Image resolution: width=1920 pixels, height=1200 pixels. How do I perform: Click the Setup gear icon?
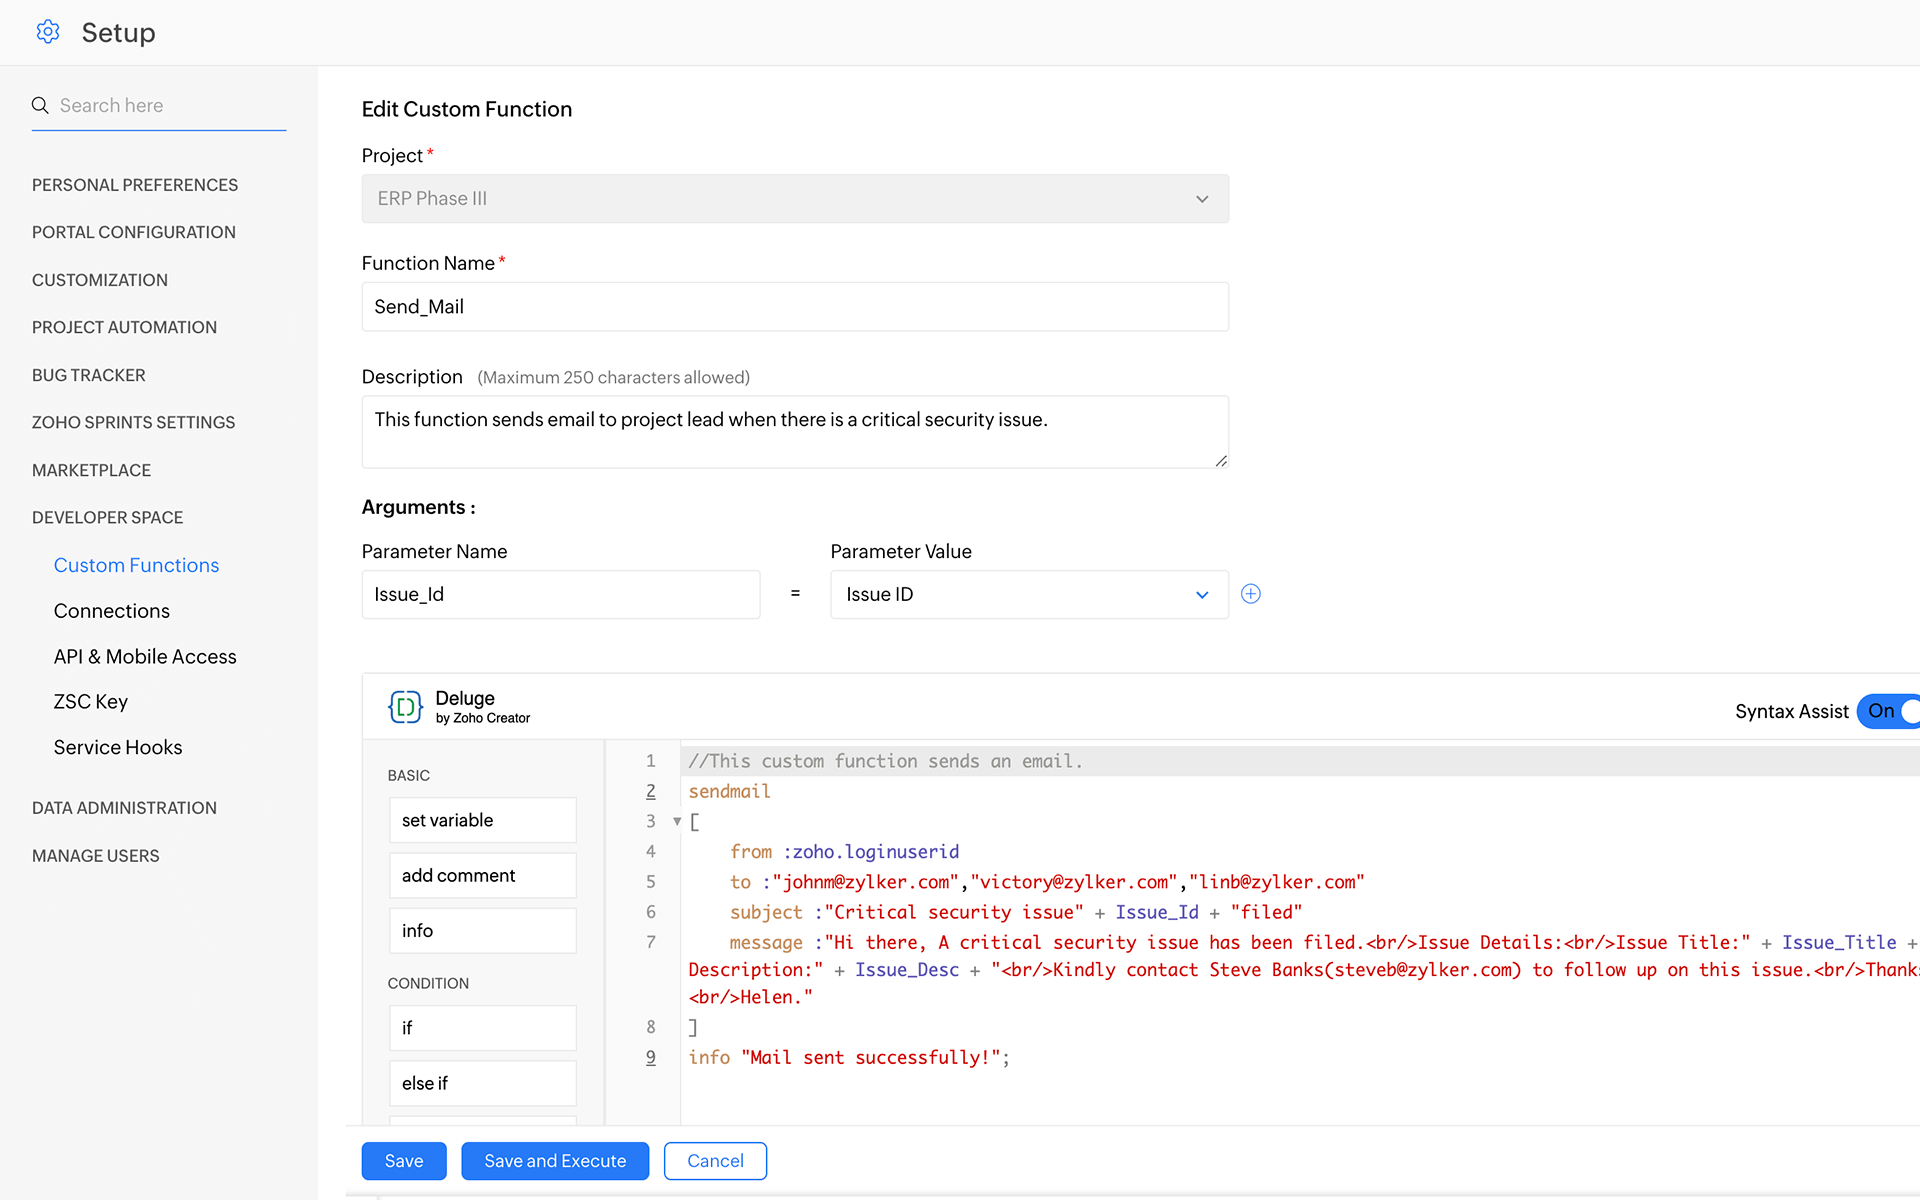(48, 32)
